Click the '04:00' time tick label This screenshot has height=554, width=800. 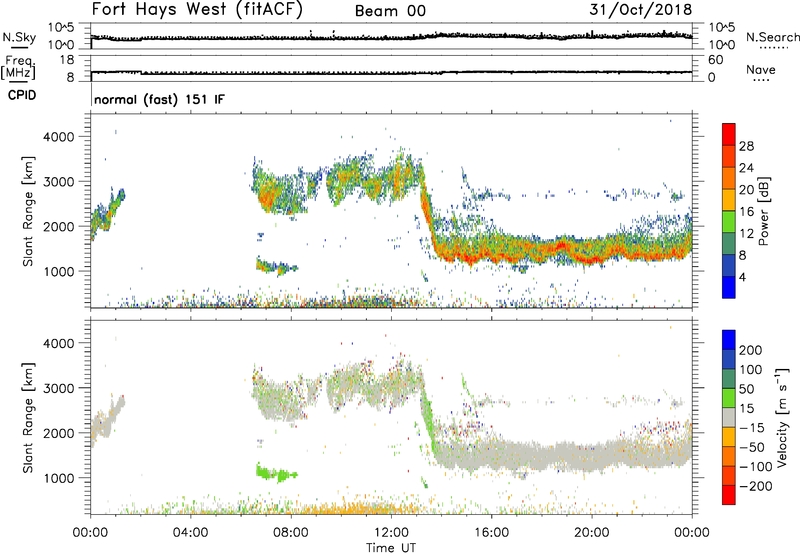pos(190,533)
